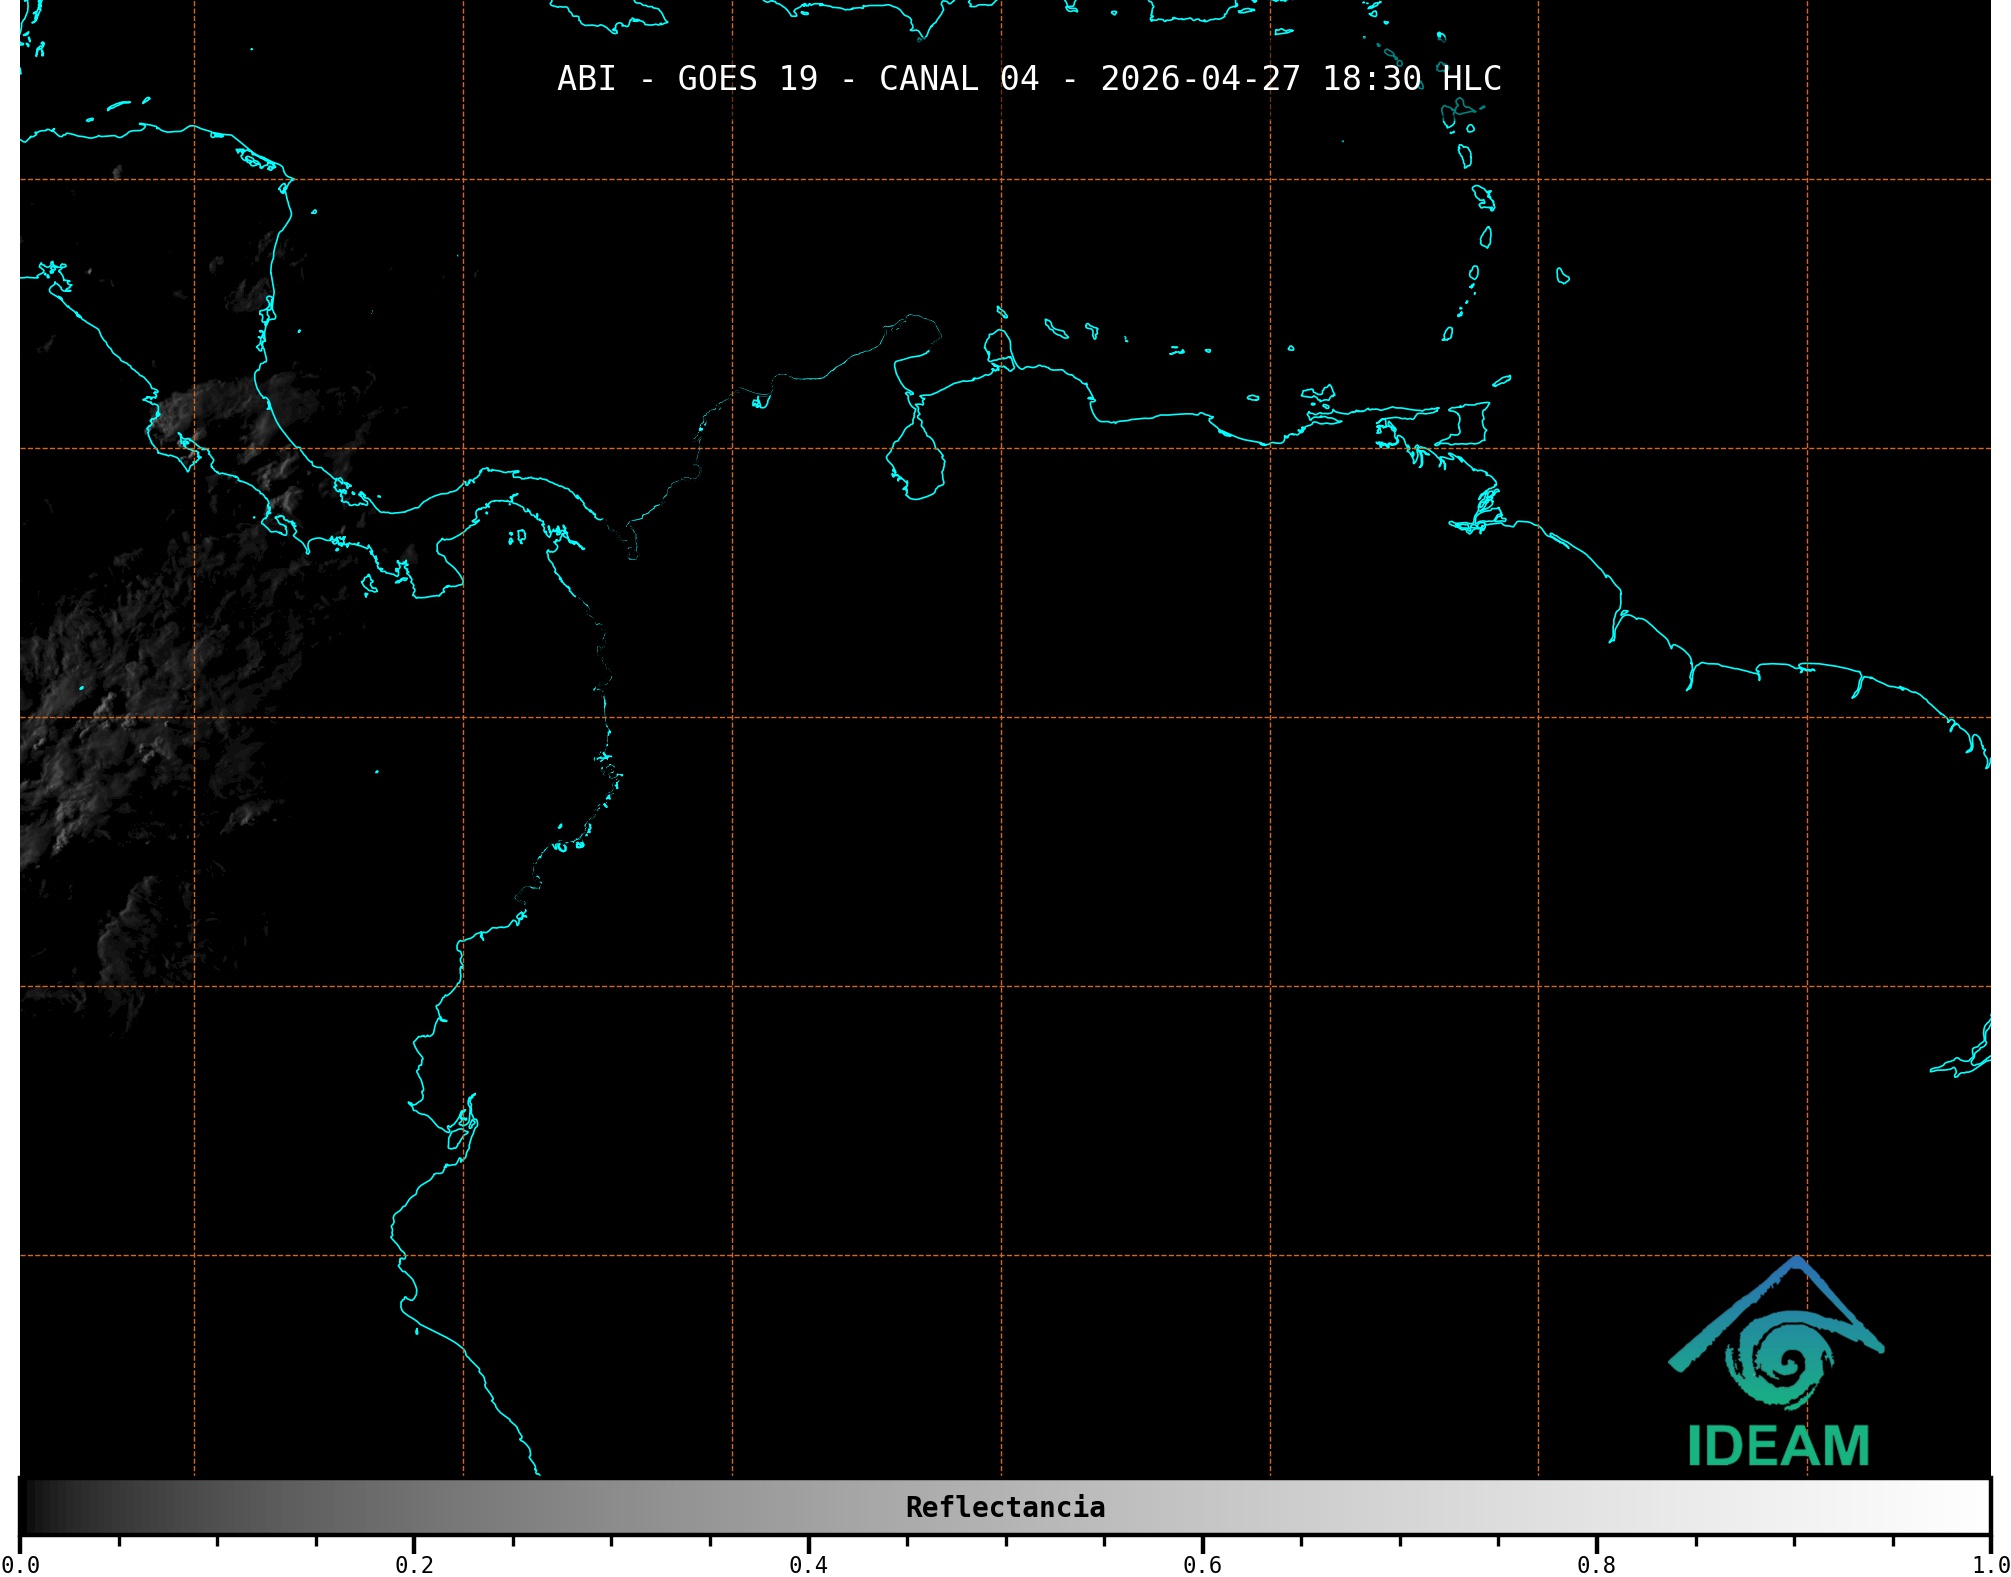Viewport: 2011px width, 1577px height.
Task: Click the 'ABI' text in title
Action: coord(586,79)
